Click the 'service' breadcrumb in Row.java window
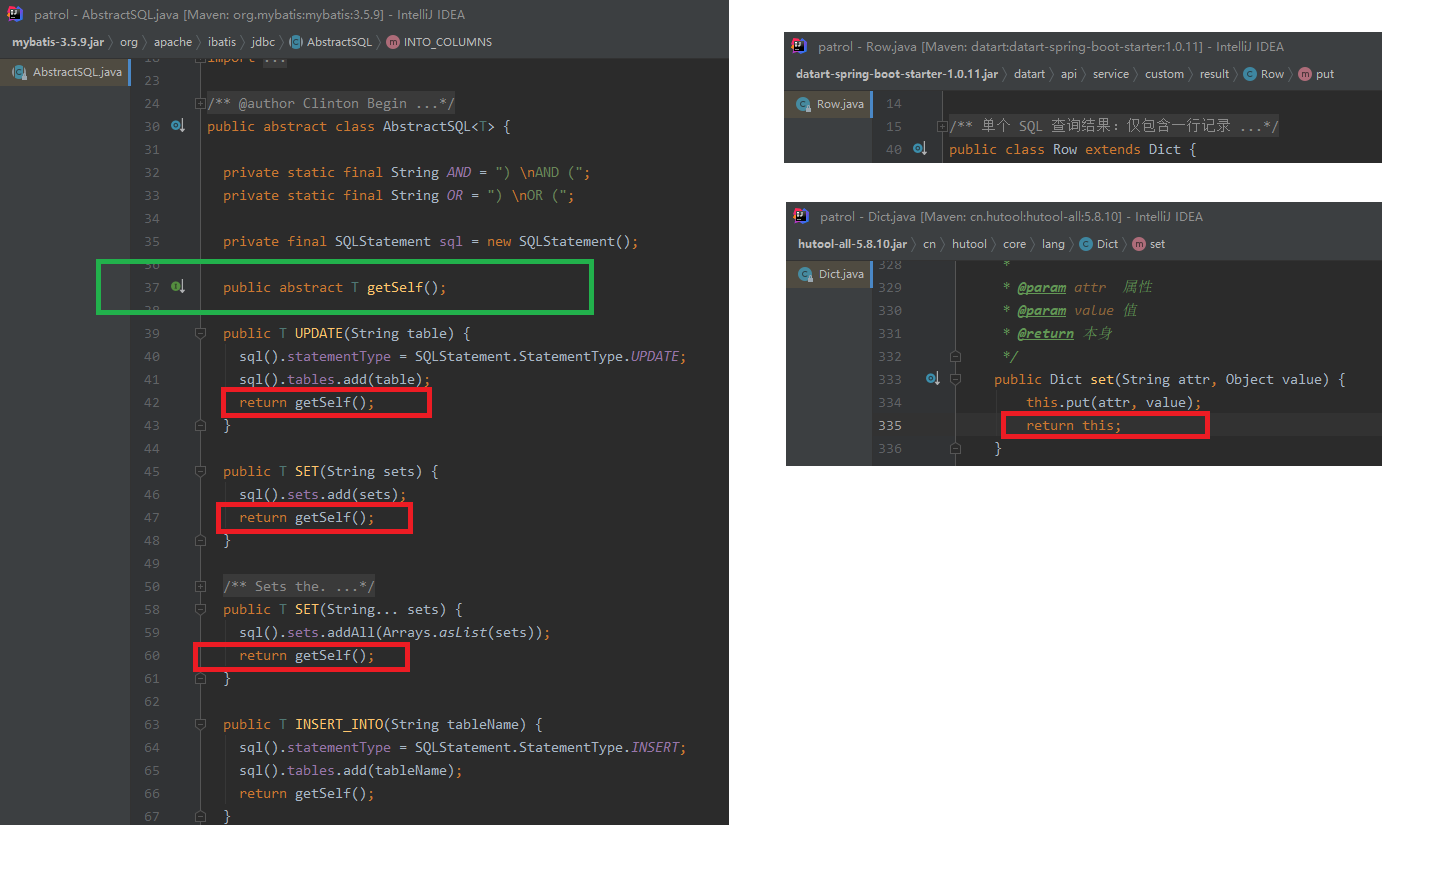This screenshot has height=876, width=1444. [1111, 74]
